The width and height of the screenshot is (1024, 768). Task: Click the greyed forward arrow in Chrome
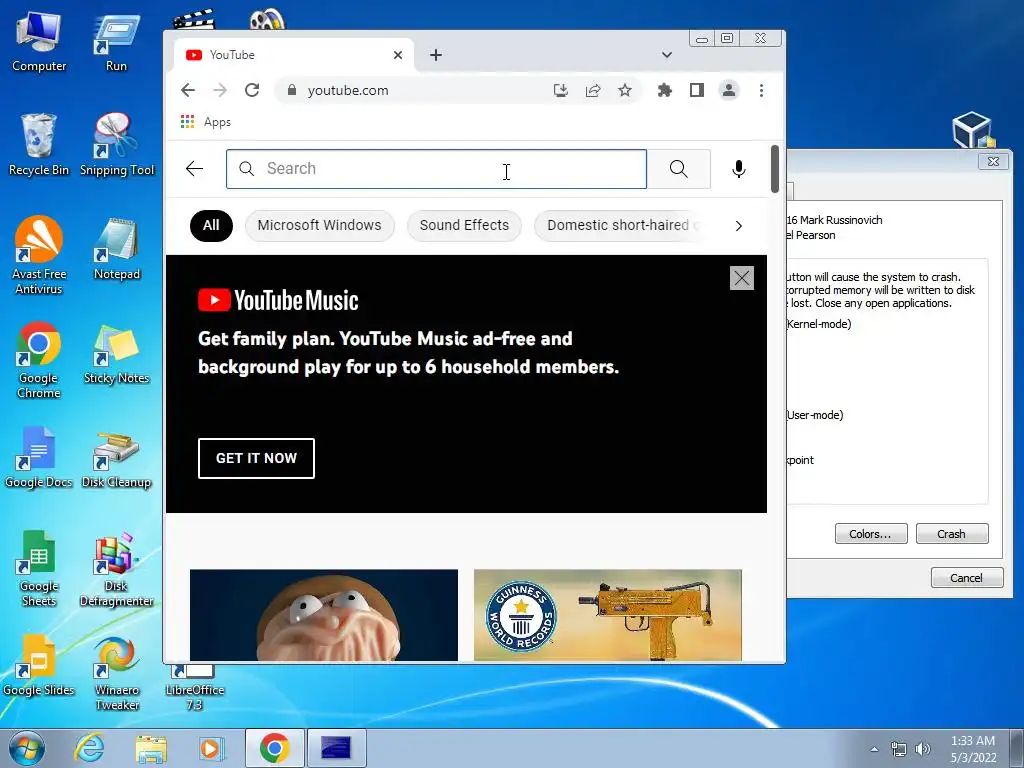[x=220, y=90]
